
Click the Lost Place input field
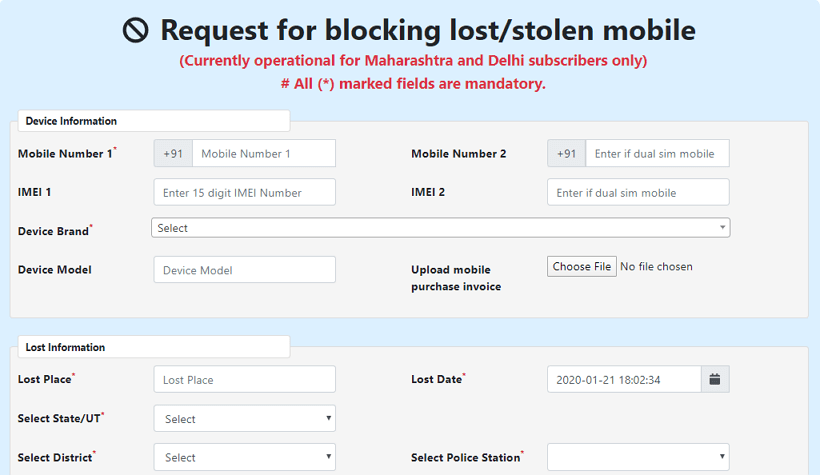pyautogui.click(x=244, y=380)
